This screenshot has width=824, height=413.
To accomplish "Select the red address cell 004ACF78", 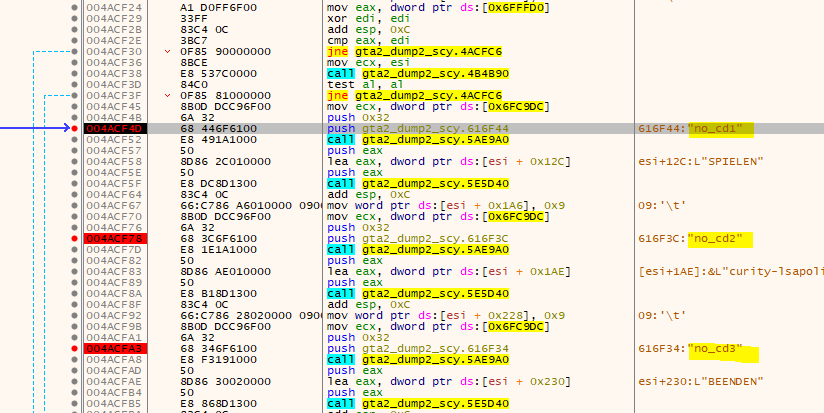I will (115, 239).
